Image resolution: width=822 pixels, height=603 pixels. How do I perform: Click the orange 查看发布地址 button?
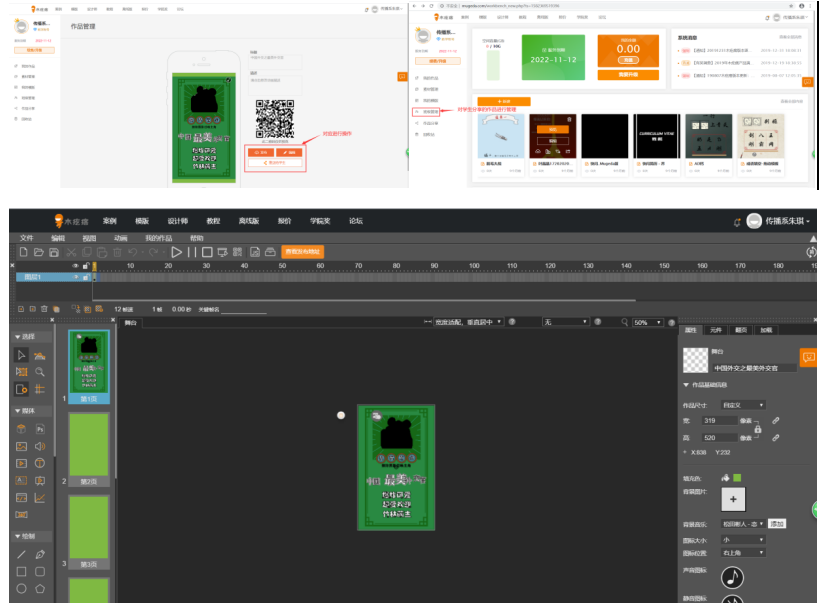click(302, 252)
